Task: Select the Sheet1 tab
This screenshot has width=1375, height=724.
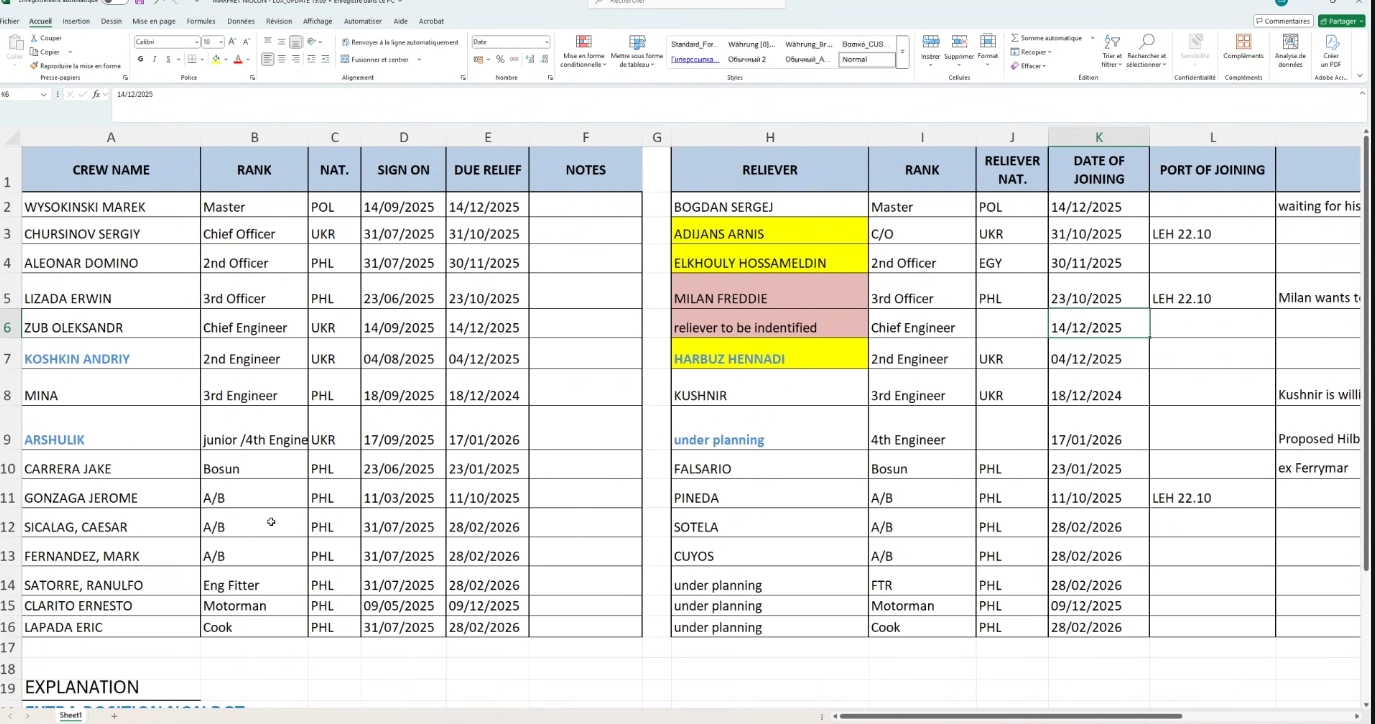Action: click(70, 714)
